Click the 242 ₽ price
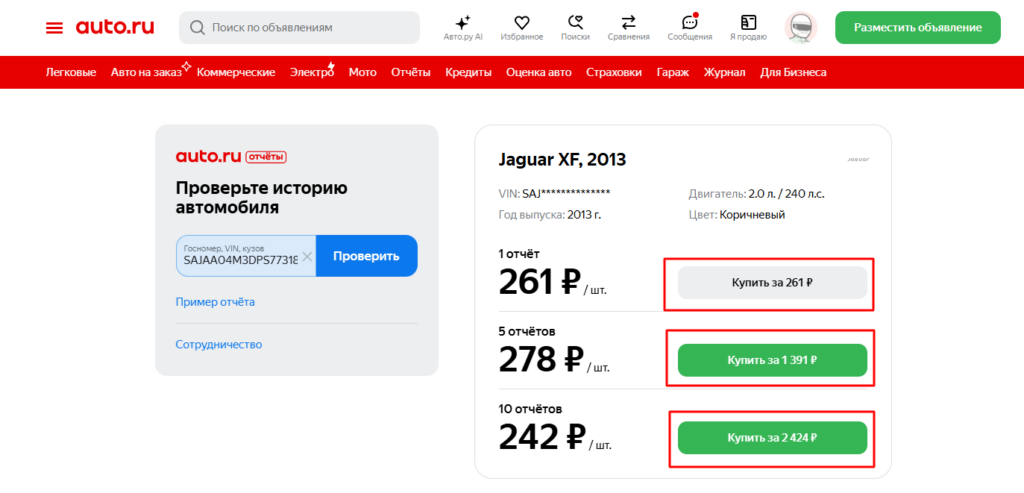Screen dimensions: 1024x493 (541, 437)
